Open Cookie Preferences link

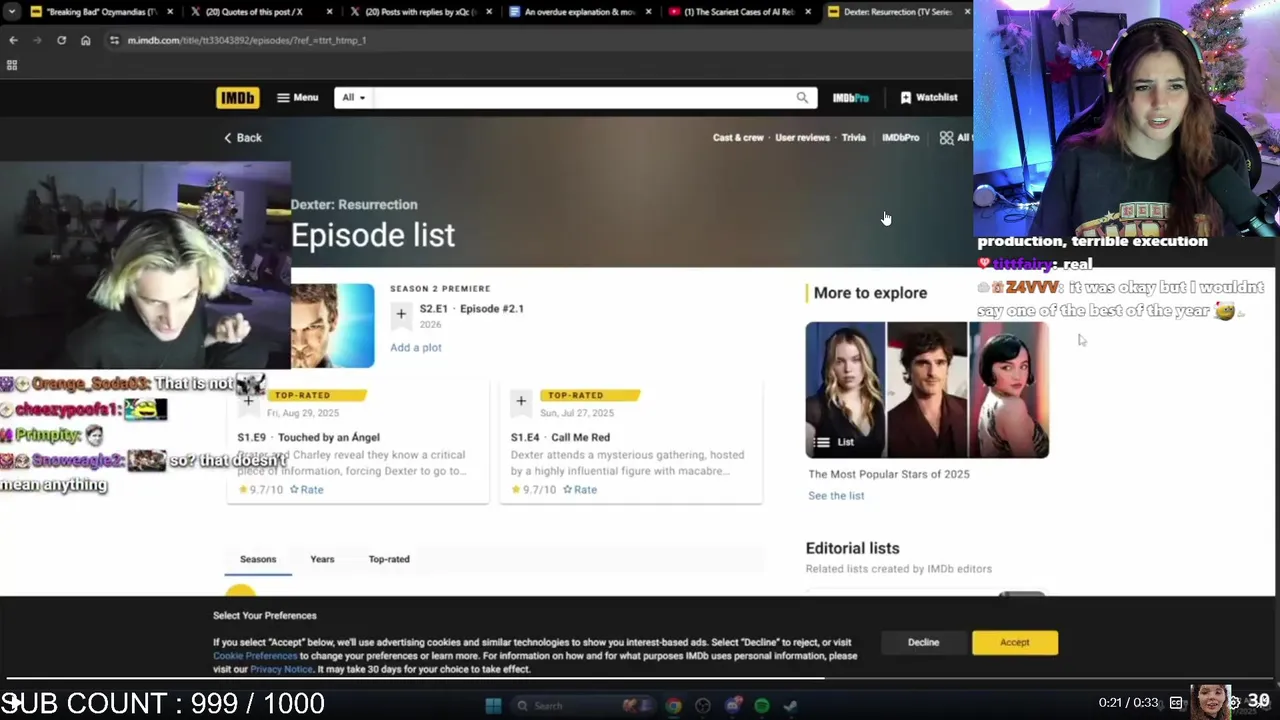pyautogui.click(x=255, y=656)
